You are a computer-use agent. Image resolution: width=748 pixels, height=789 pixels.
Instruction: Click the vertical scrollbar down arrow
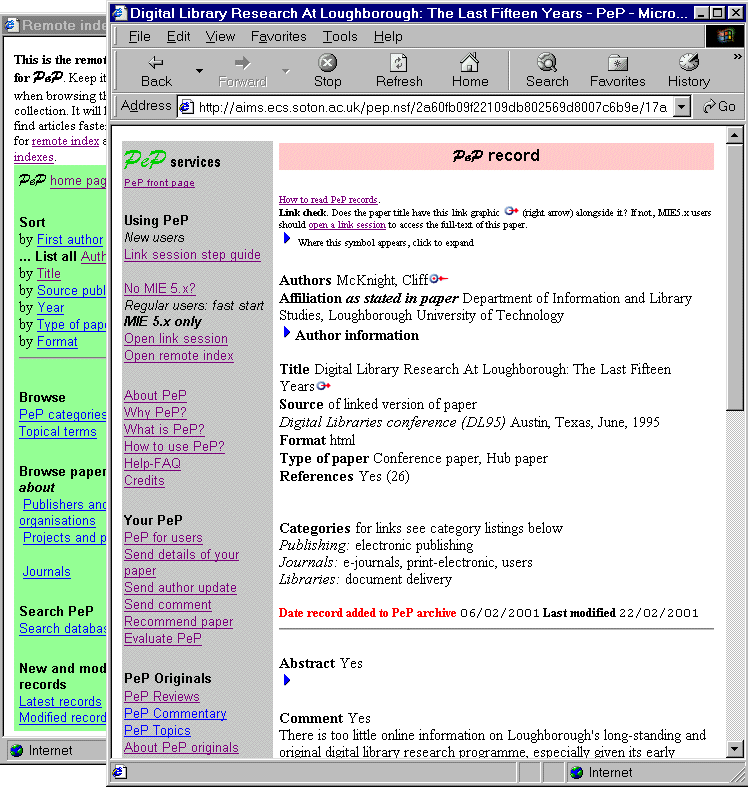pyautogui.click(x=735, y=749)
